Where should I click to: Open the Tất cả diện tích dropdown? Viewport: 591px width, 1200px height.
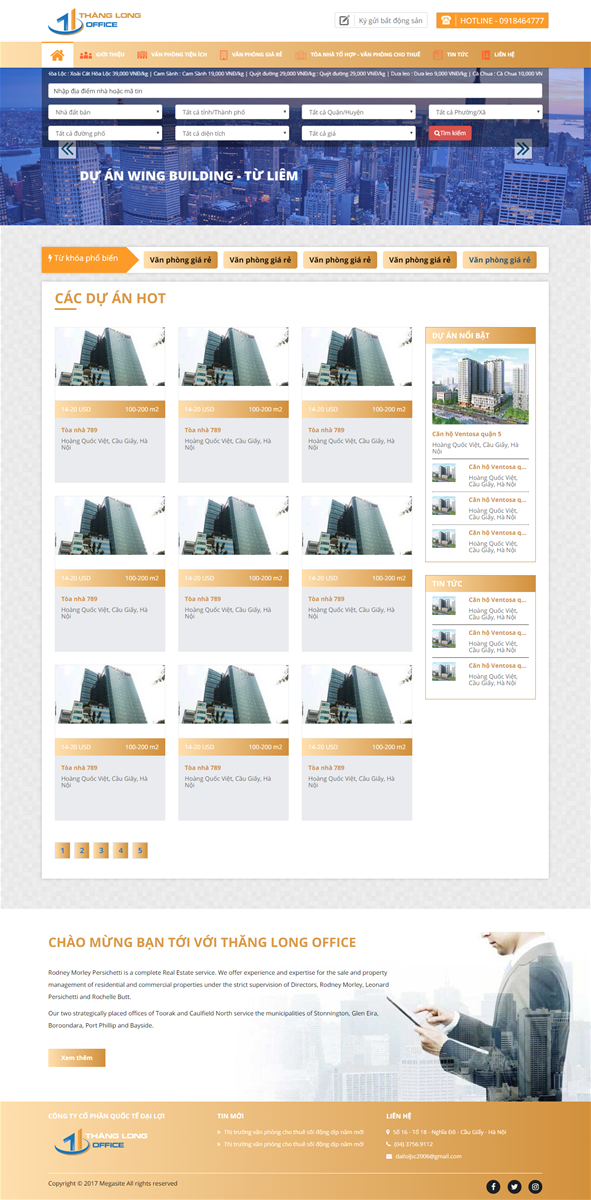coord(232,133)
